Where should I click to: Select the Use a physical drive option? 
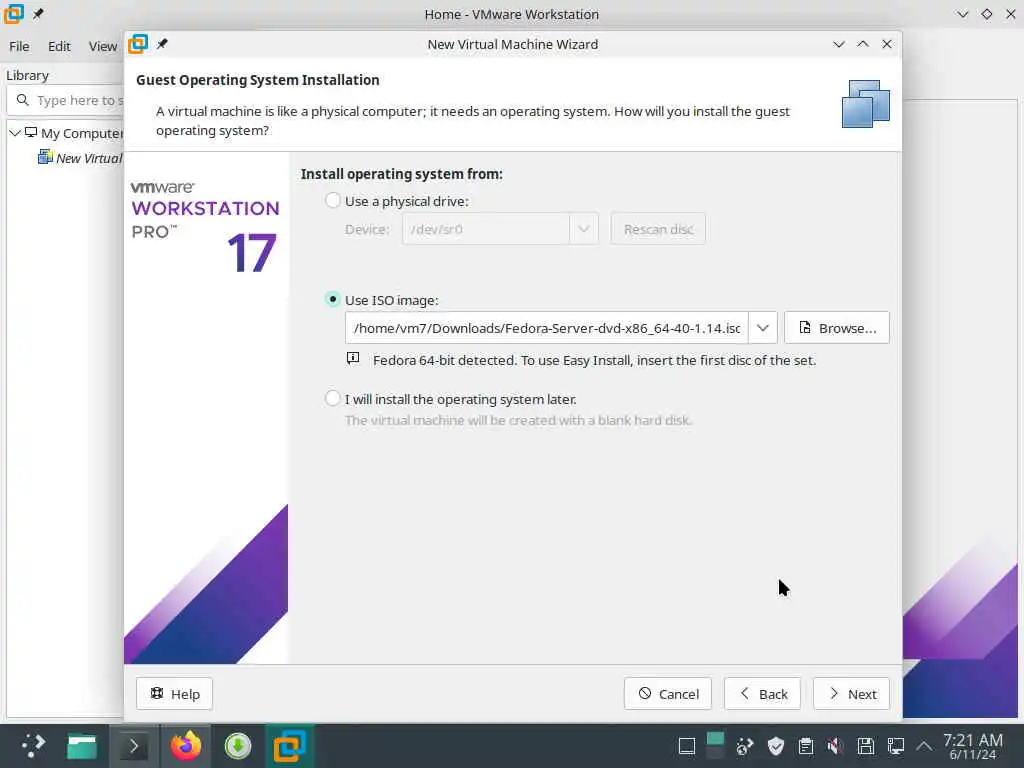coord(332,200)
